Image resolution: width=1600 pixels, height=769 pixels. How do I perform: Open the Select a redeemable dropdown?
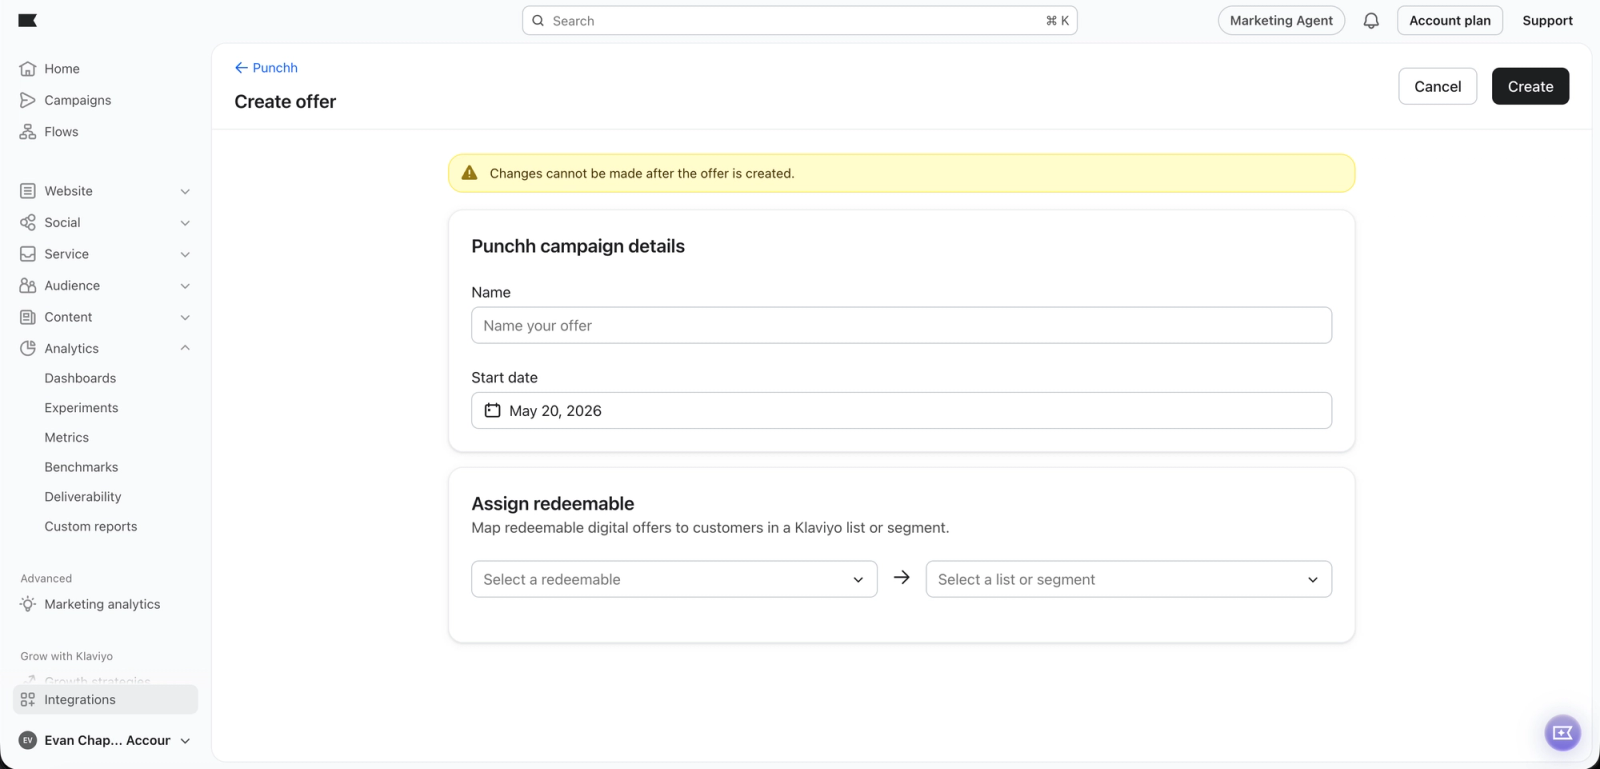(x=674, y=579)
